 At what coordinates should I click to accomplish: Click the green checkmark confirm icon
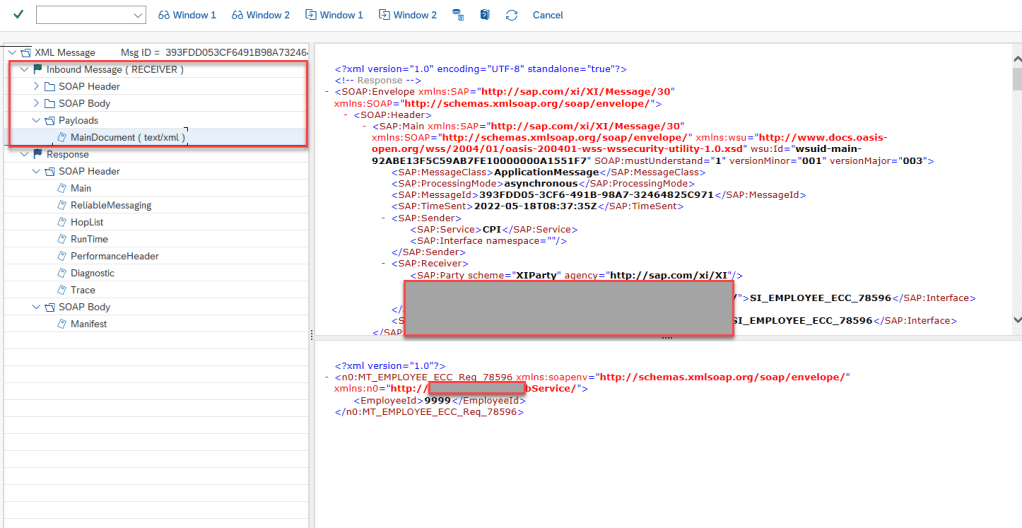pos(18,15)
